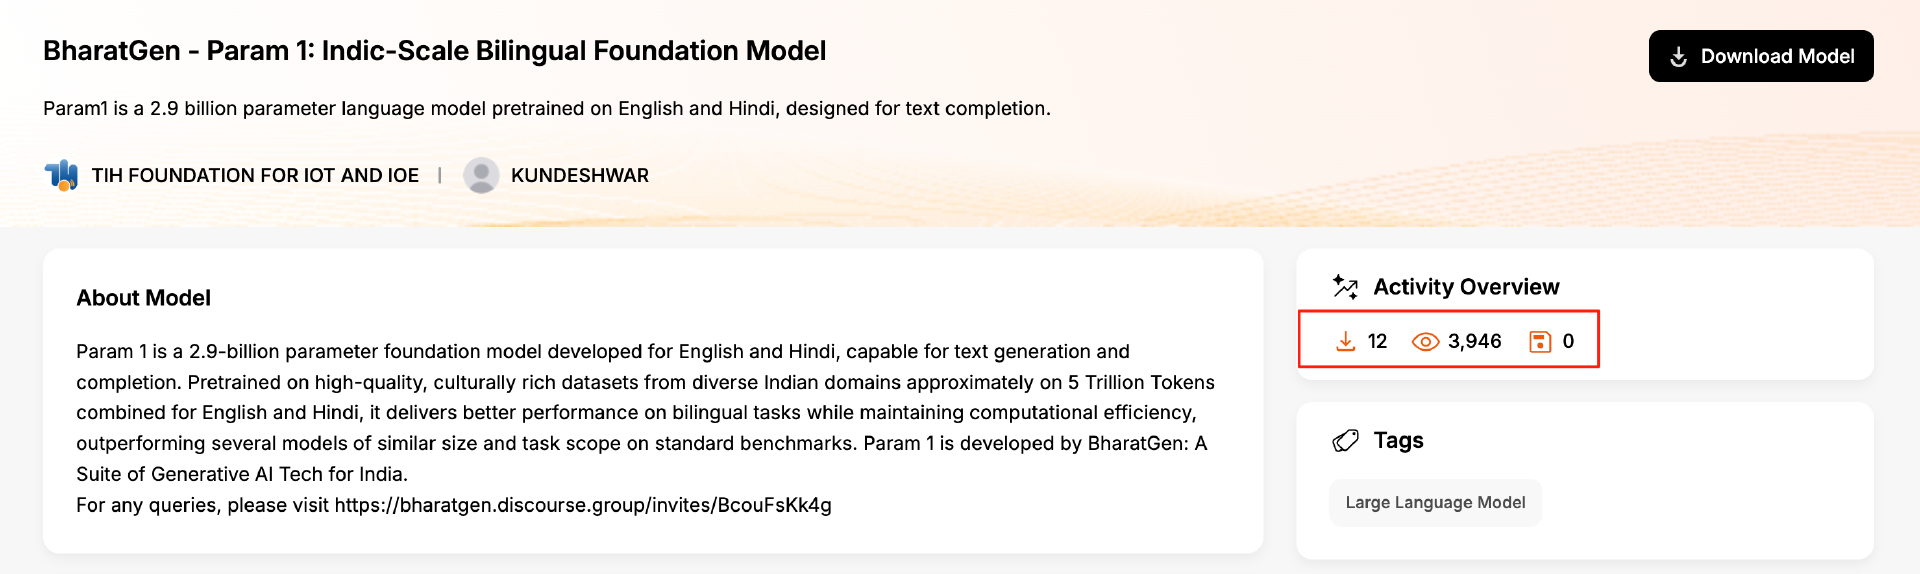The image size is (1920, 574).
Task: Click the Download Model button
Action: (x=1761, y=56)
